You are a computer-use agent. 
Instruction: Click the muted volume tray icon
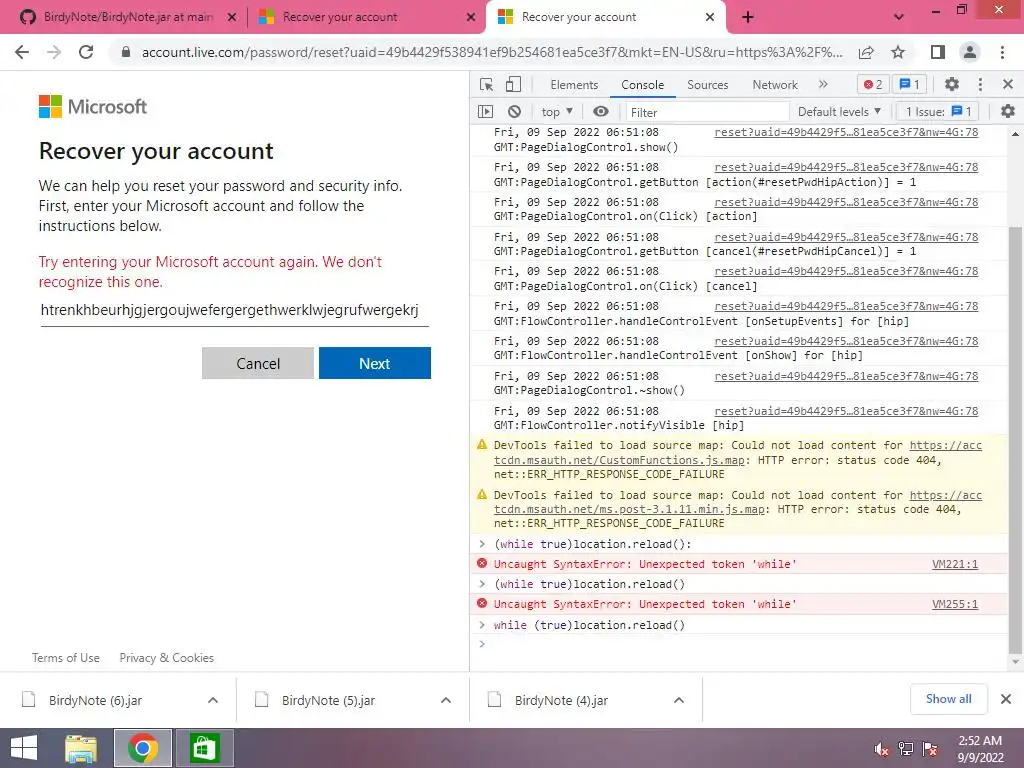tap(882, 749)
